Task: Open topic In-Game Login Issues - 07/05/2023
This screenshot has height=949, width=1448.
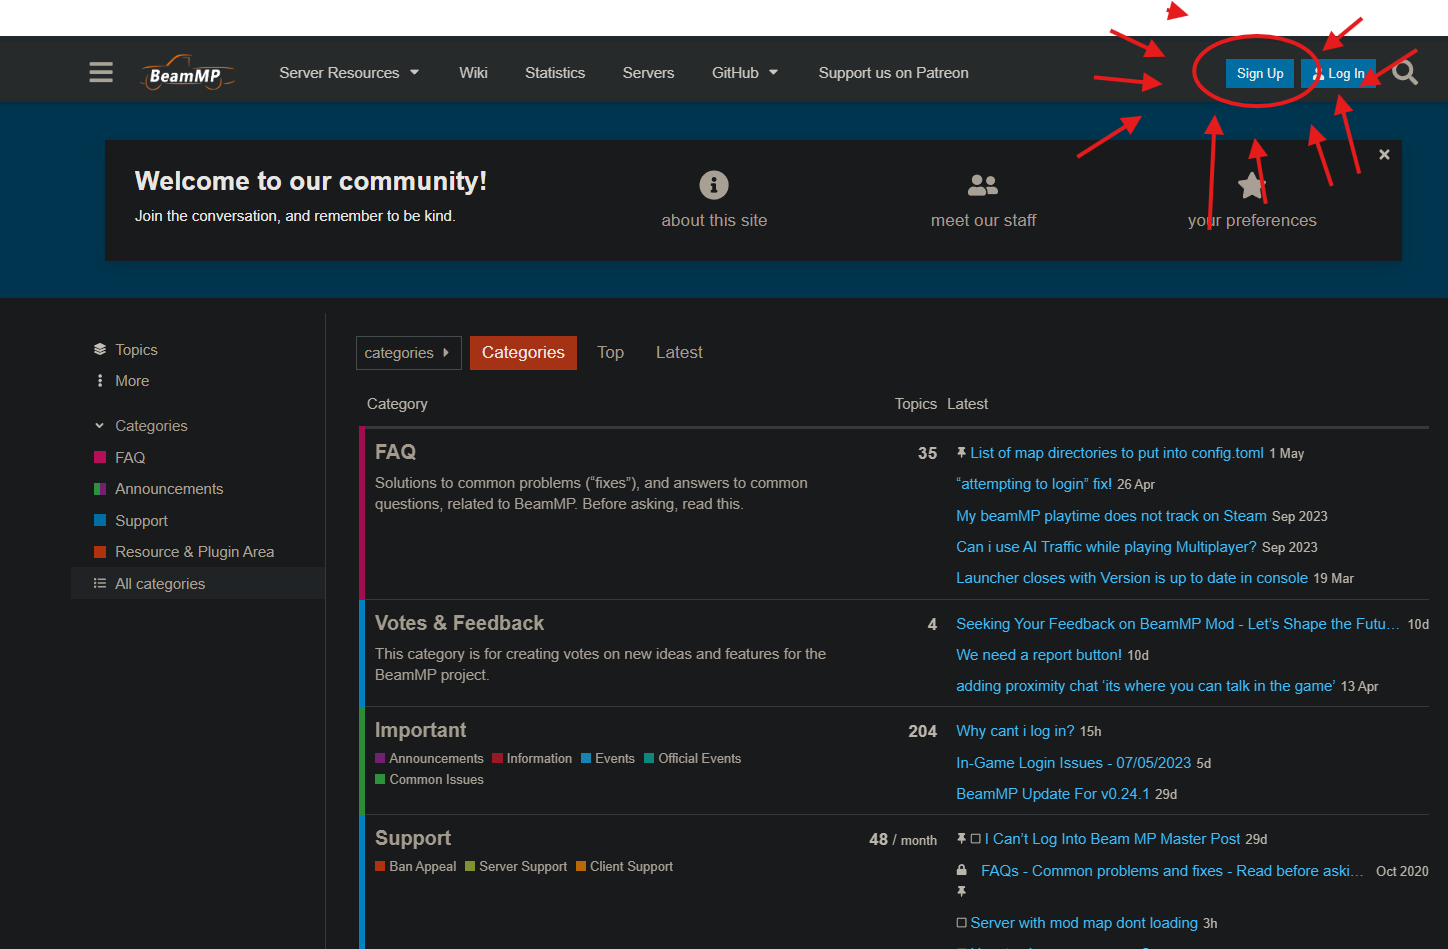Action: (1073, 763)
